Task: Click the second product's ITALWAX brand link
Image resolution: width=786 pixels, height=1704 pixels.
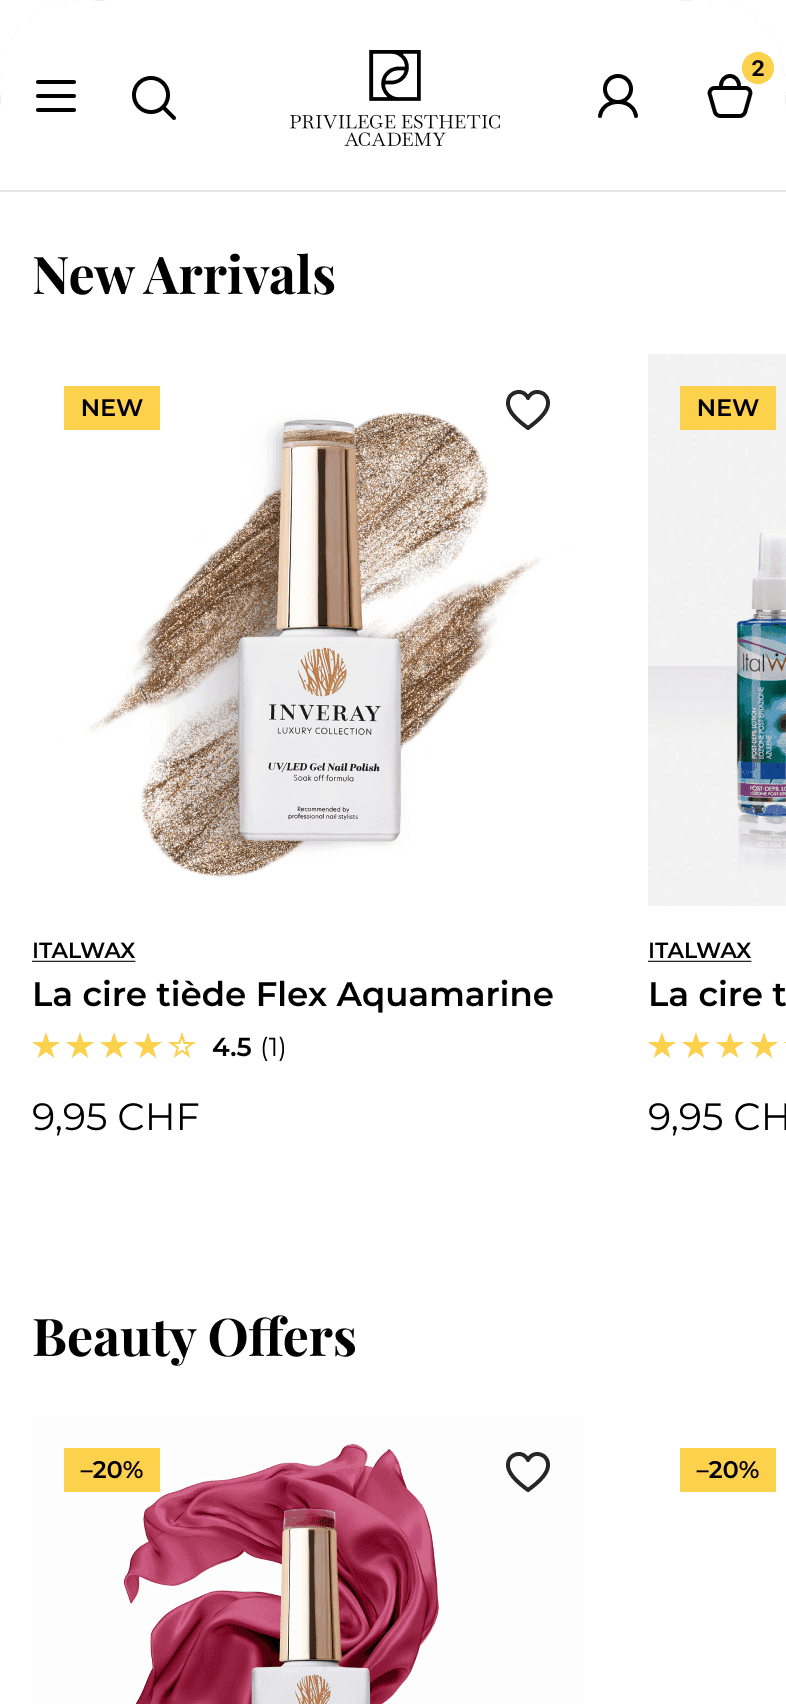Action: [x=700, y=950]
